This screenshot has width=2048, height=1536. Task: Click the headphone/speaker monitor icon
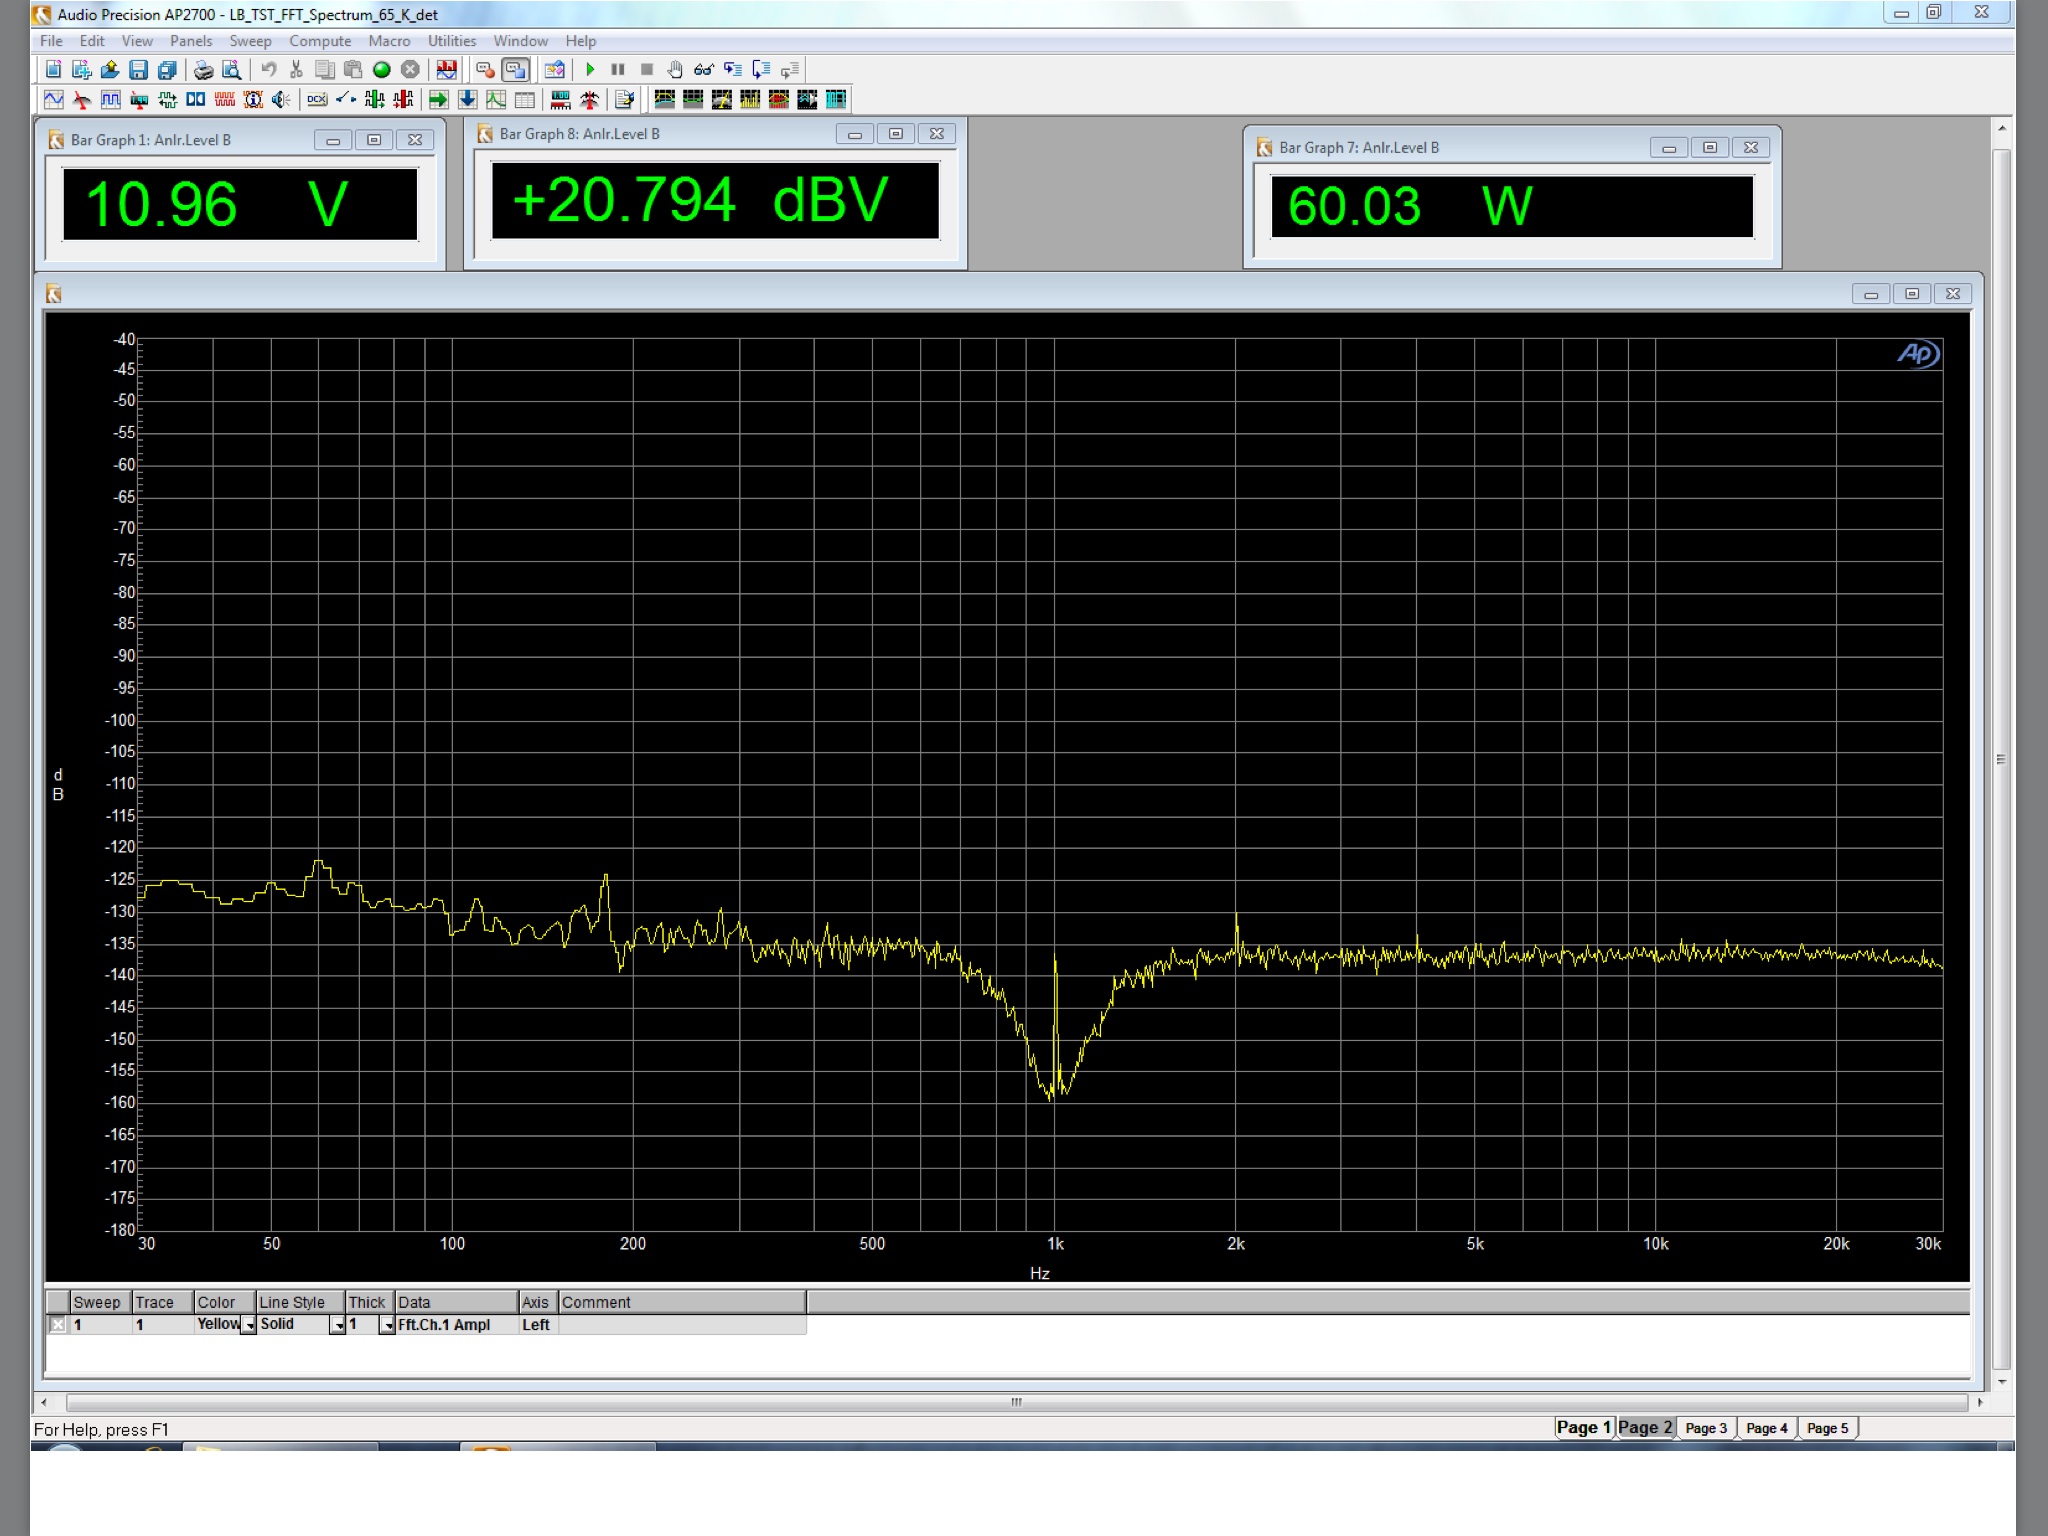281,99
